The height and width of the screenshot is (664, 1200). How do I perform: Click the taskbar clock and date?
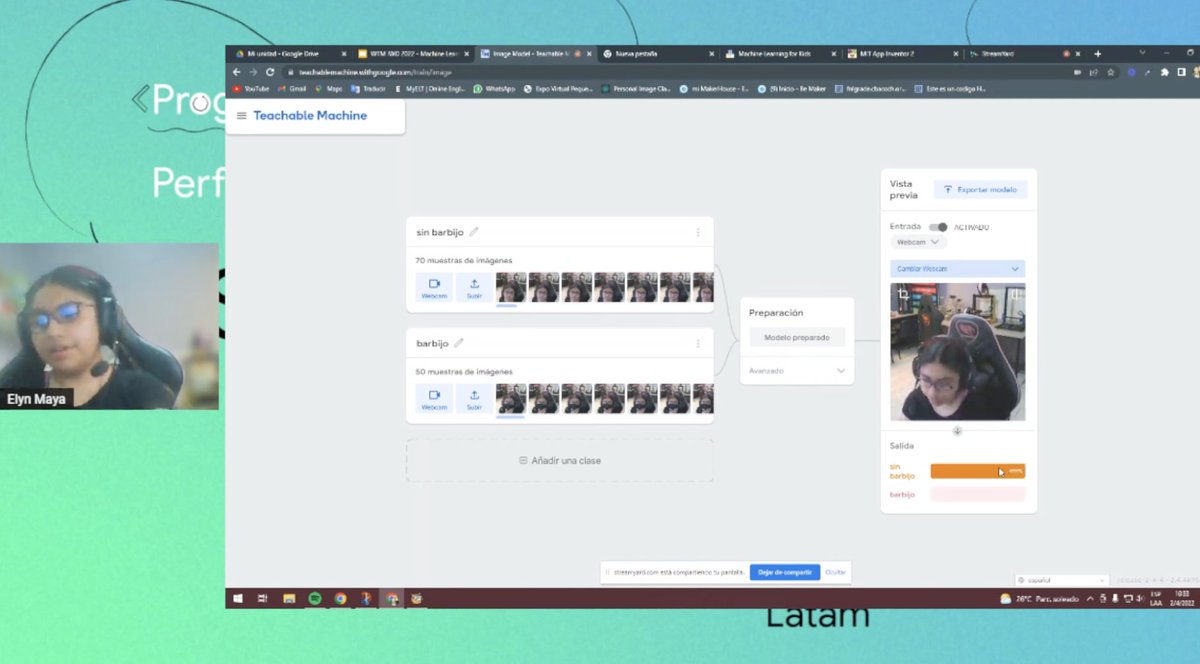pyautogui.click(x=1183, y=598)
